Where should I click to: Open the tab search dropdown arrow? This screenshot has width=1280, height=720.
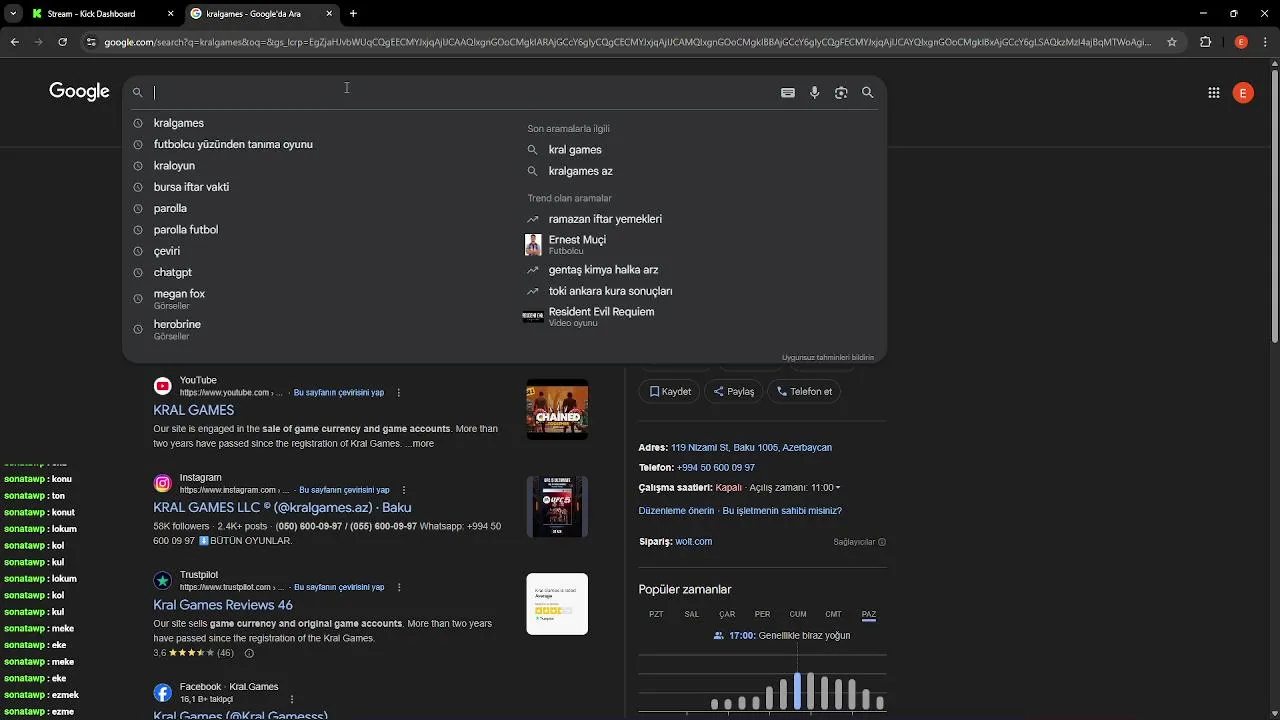click(12, 14)
